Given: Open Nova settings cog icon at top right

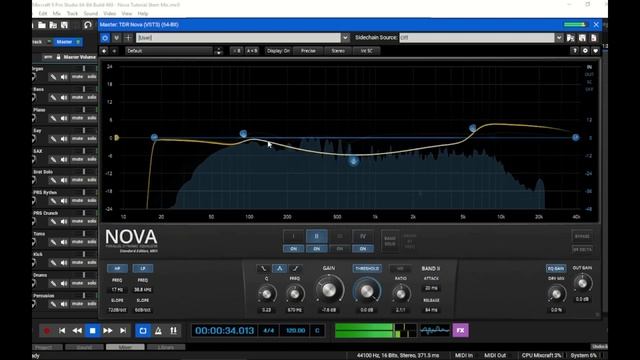Looking at the screenshot, I should (585, 51).
